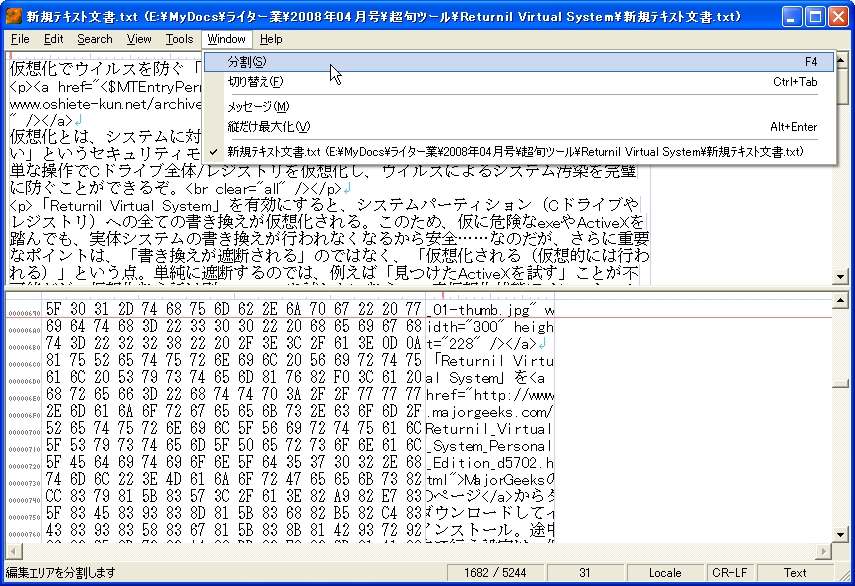Click top pane scroll up arrow
Viewport: 855px width, 586px height.
[x=840, y=59]
